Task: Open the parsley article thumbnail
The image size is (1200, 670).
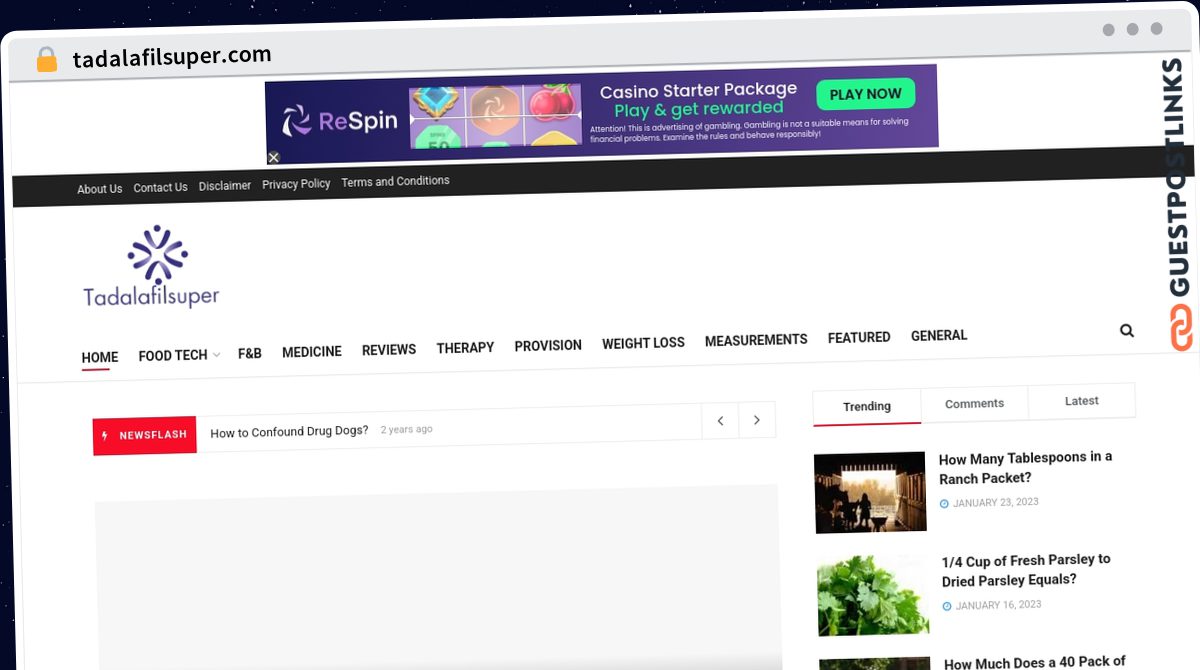Action: click(x=873, y=595)
